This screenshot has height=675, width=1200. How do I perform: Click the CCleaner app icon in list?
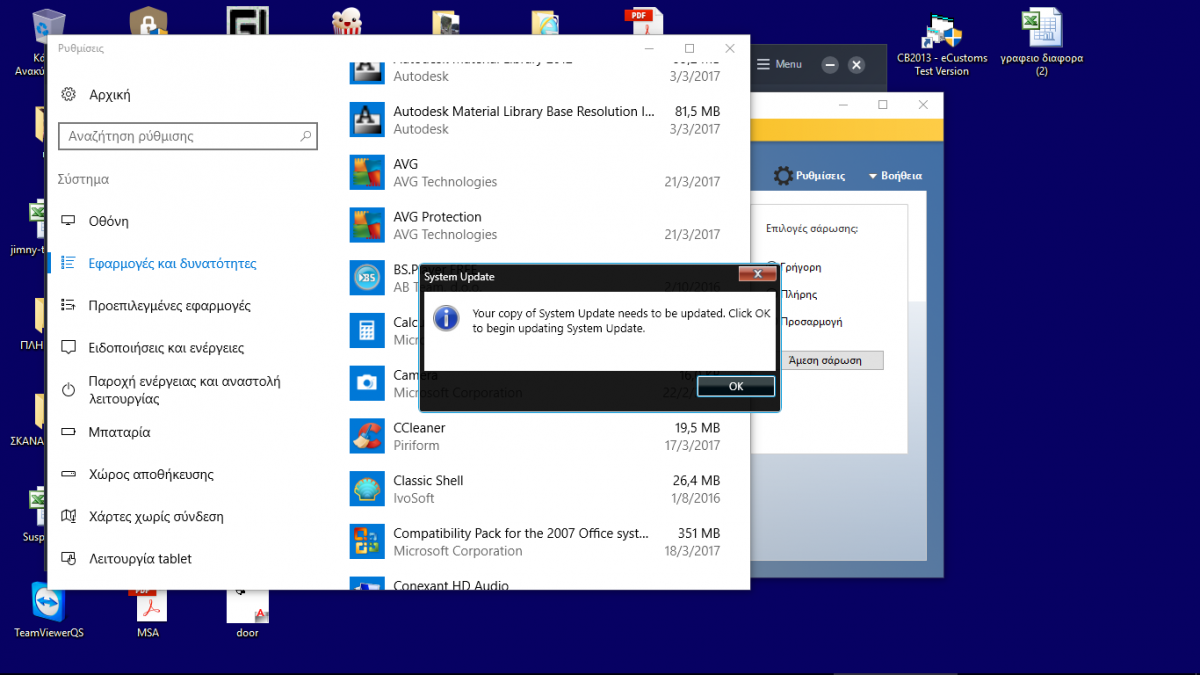click(367, 436)
